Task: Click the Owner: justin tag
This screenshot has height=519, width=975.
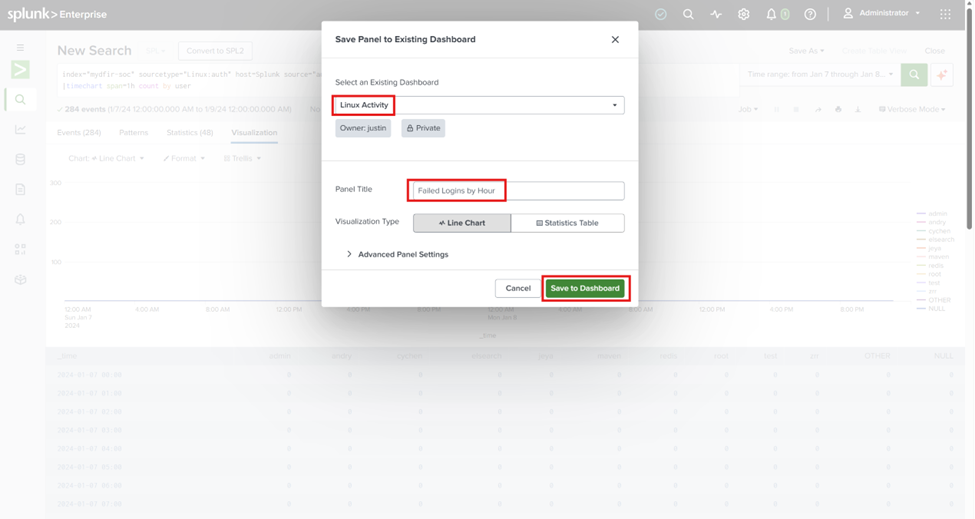Action: (x=363, y=128)
